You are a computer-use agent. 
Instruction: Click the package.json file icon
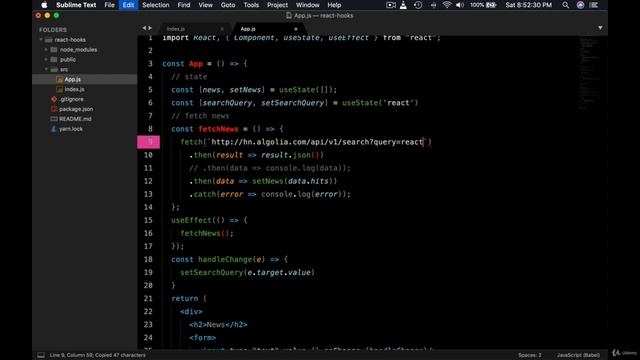coord(54,109)
